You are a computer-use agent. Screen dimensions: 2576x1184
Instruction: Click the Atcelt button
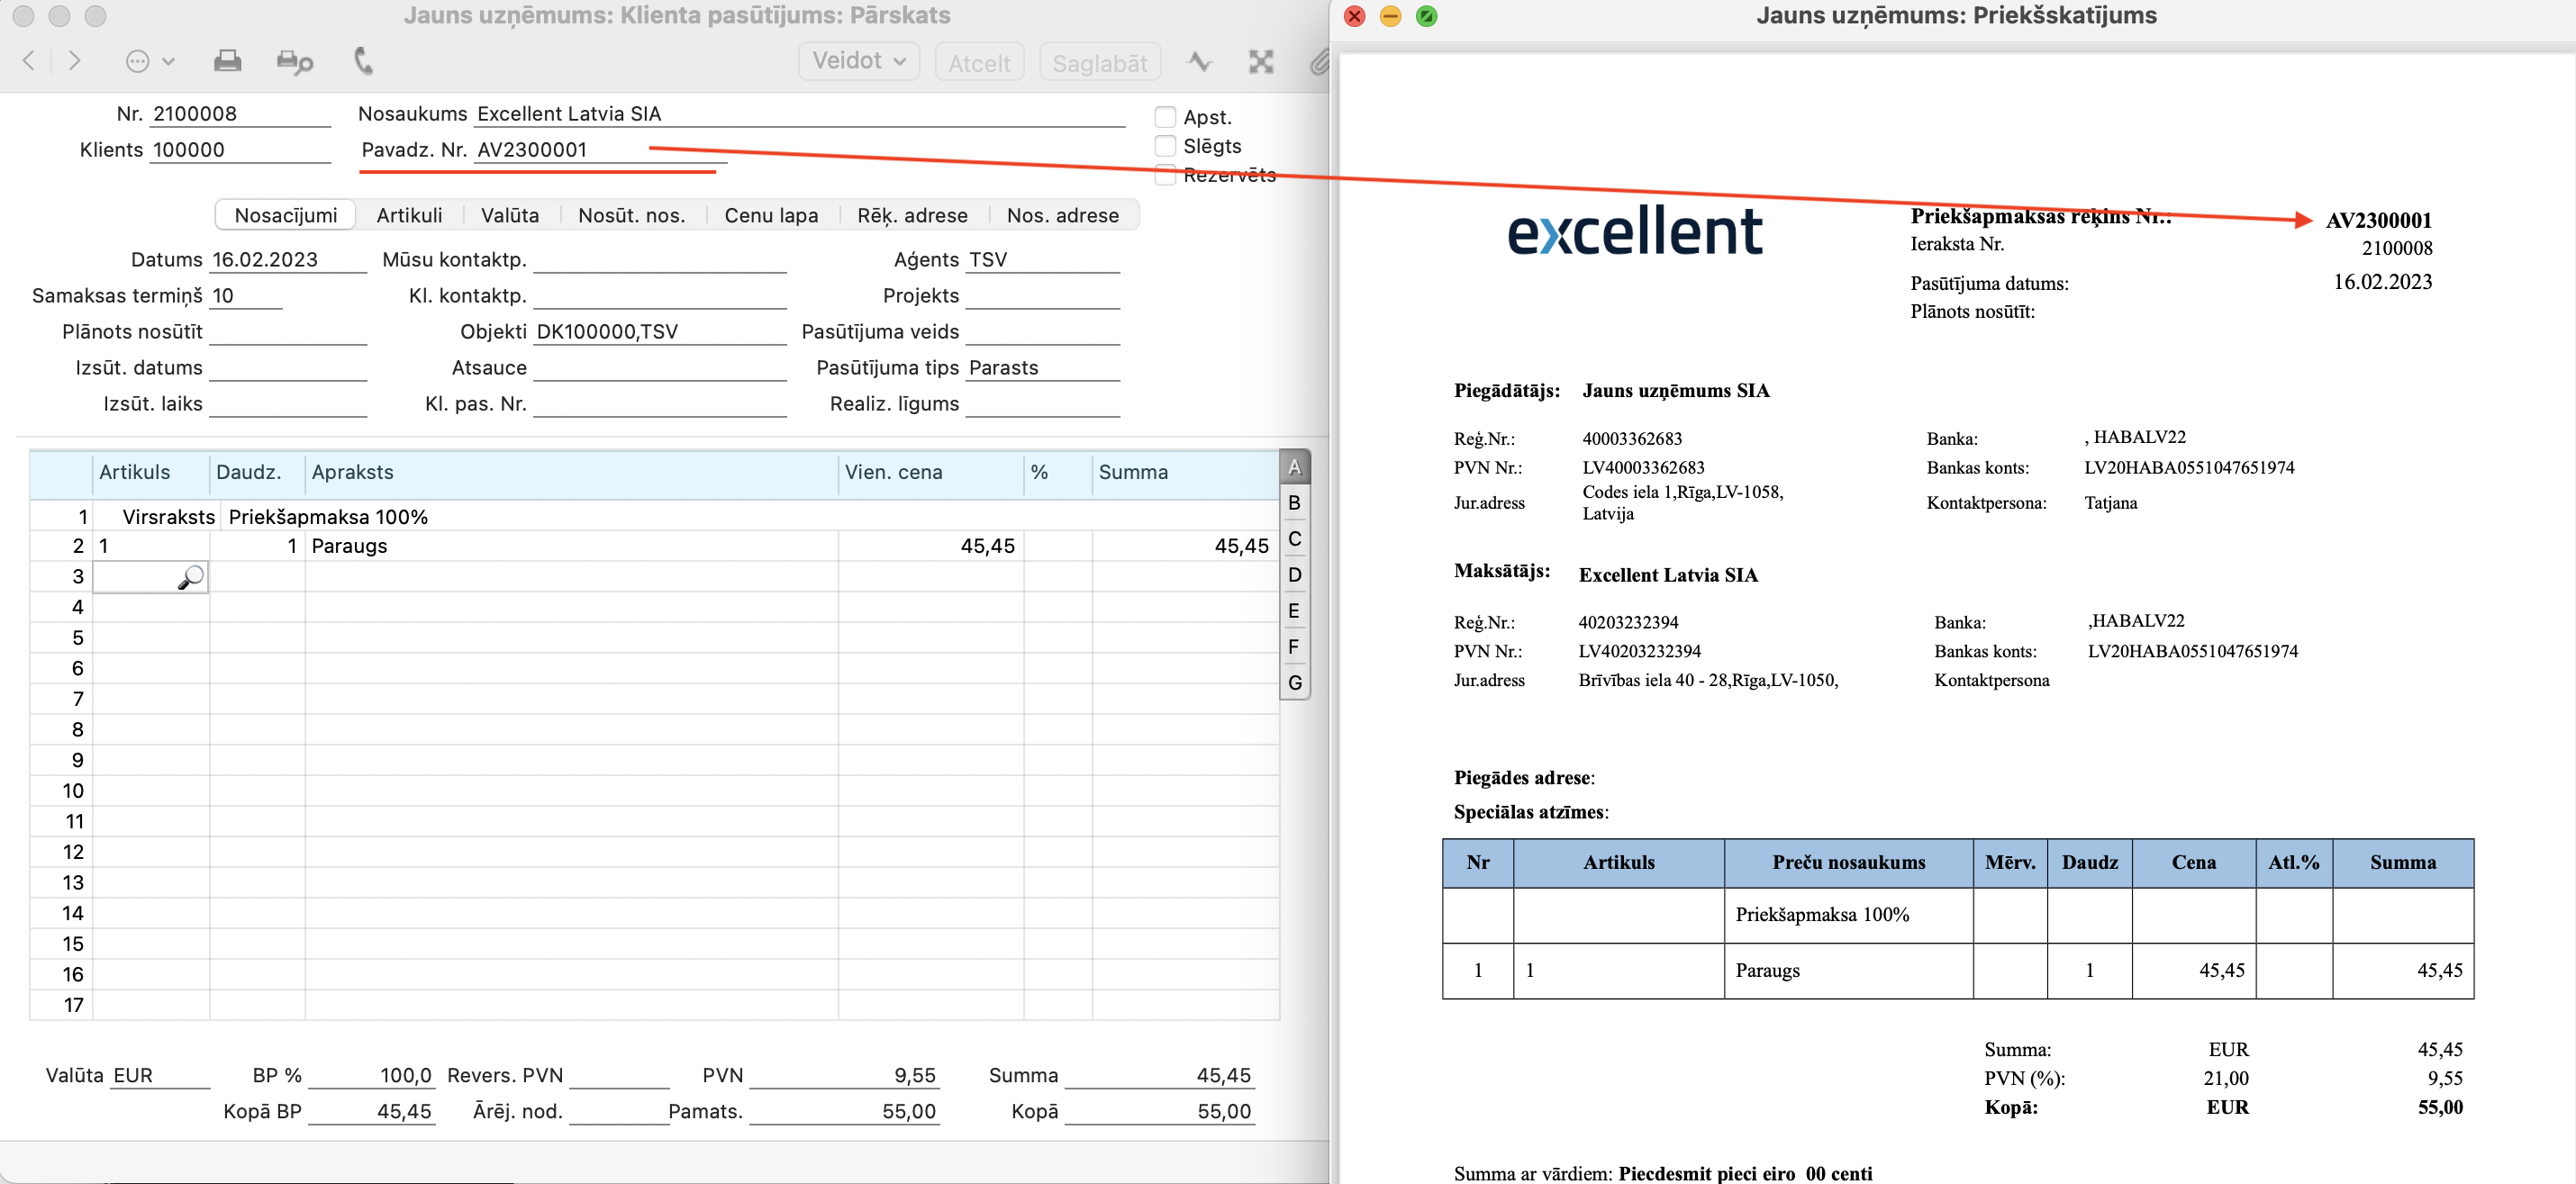tap(979, 63)
